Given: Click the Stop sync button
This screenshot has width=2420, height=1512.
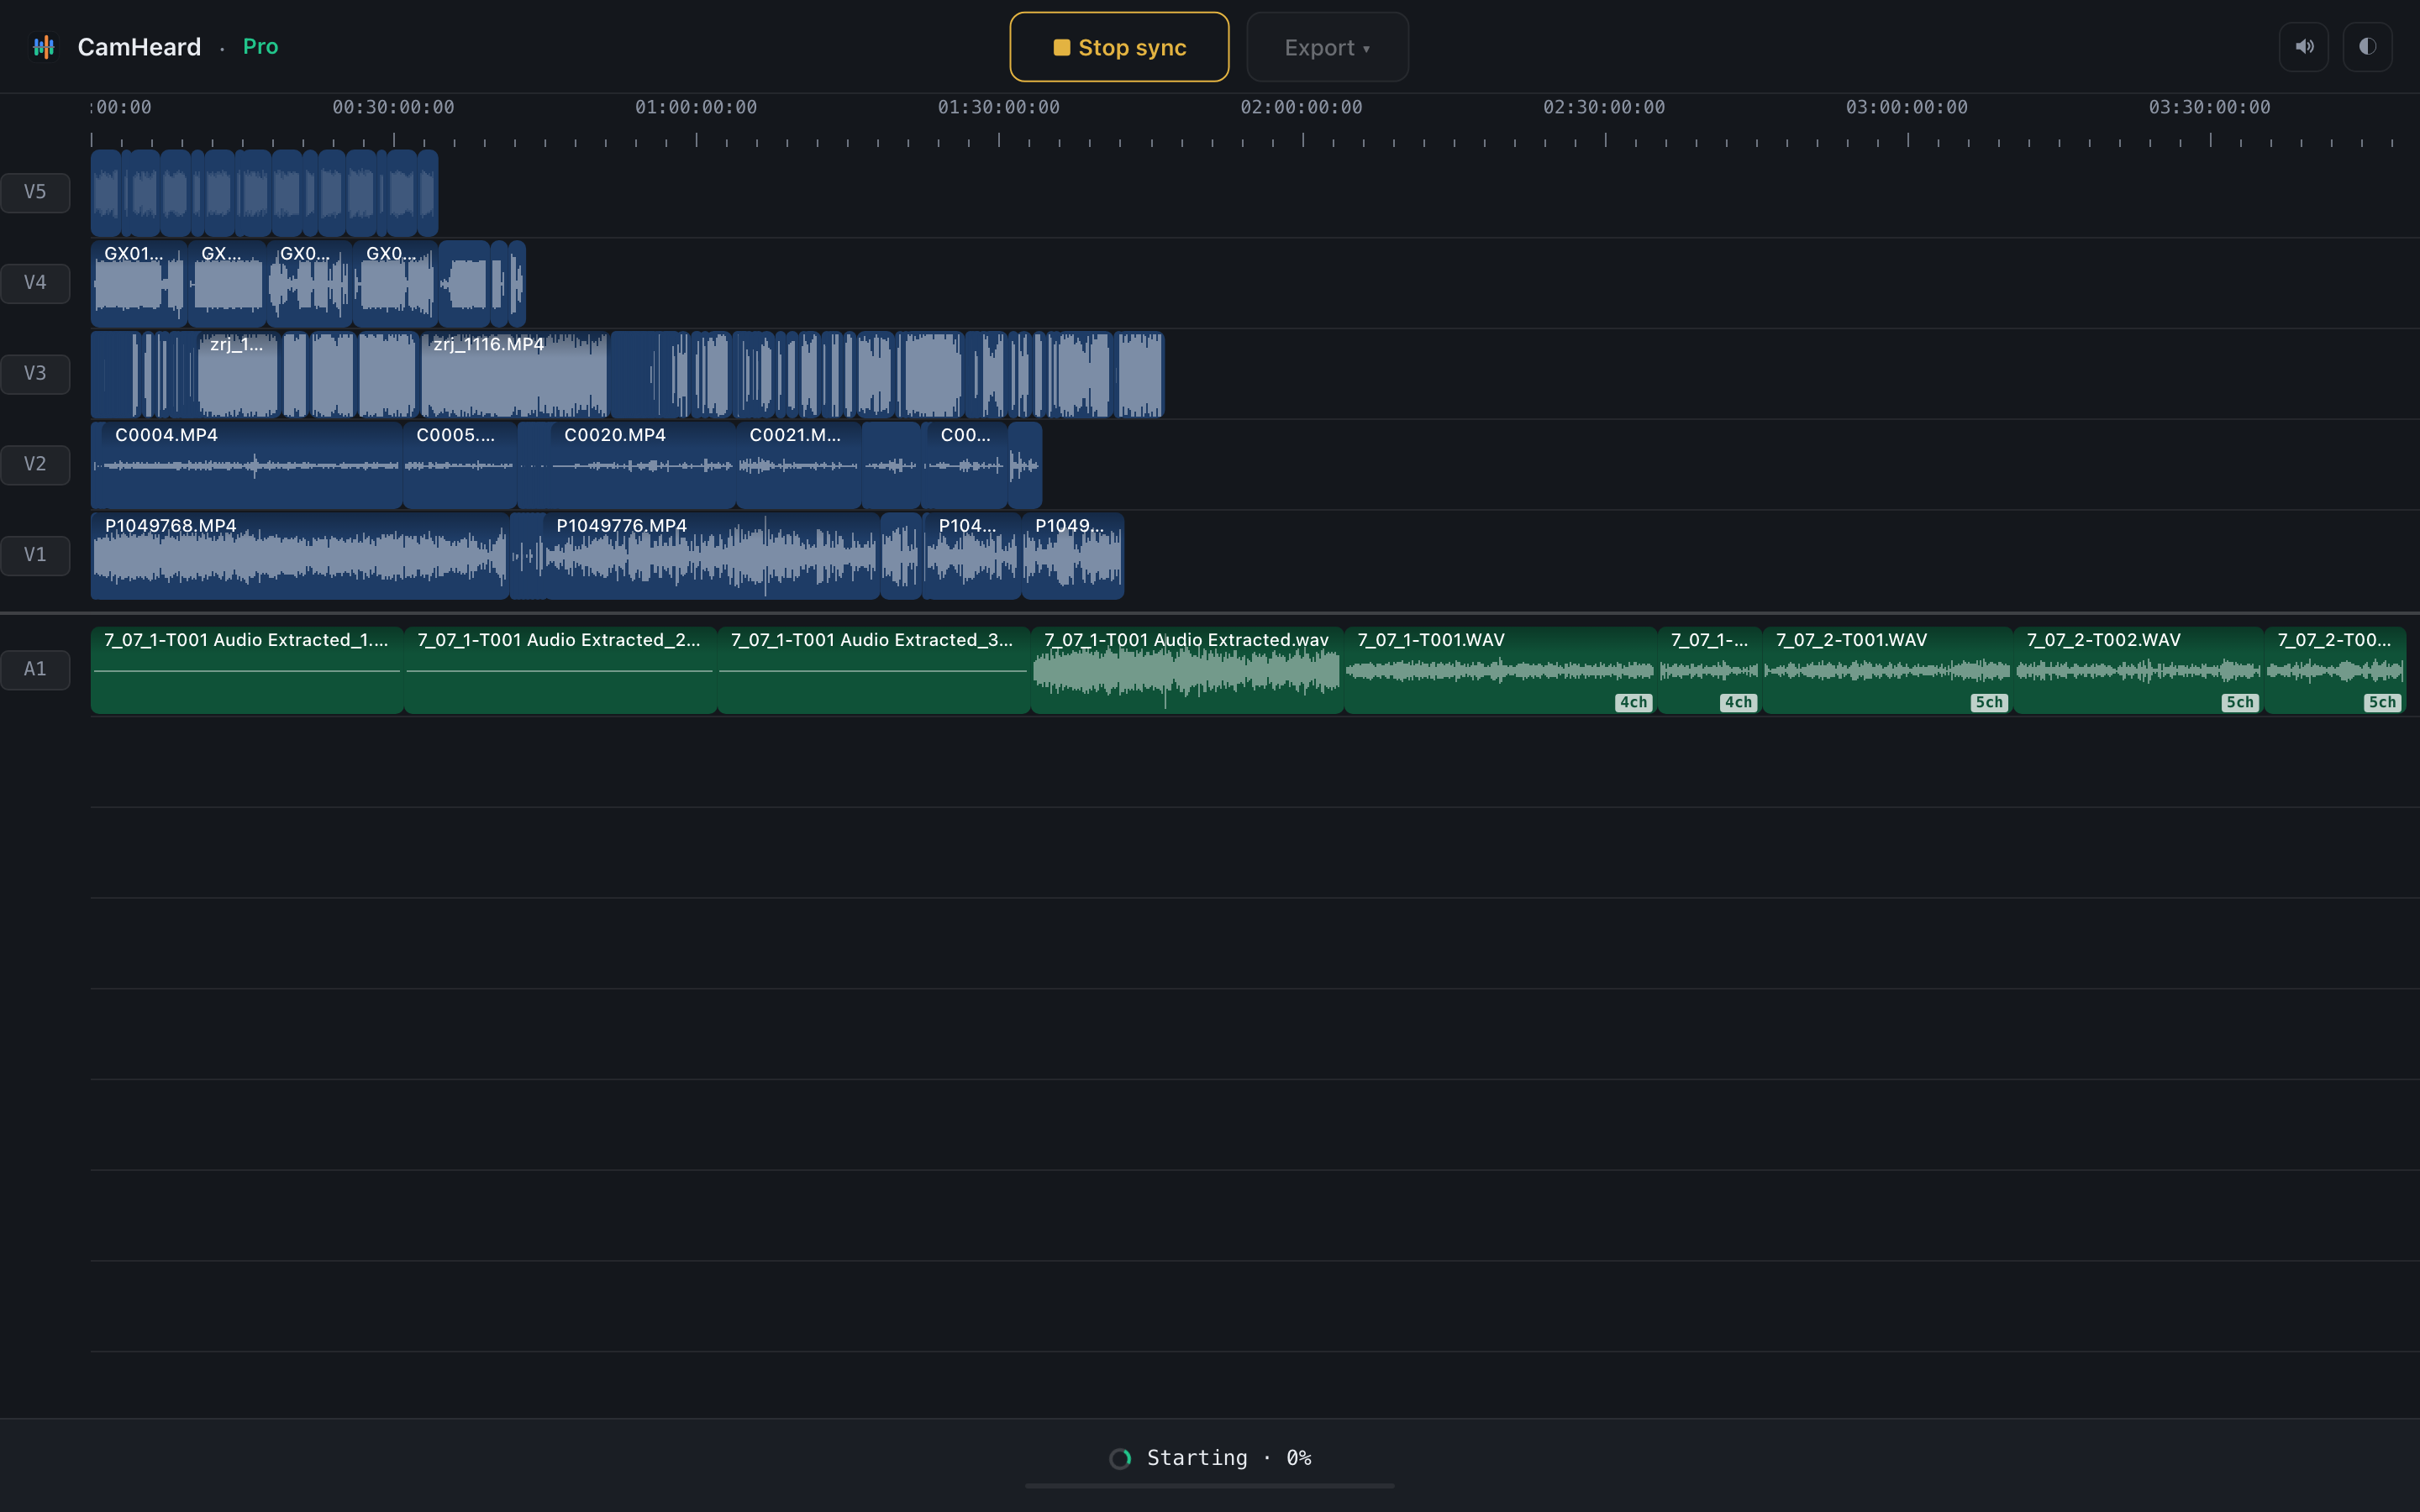Looking at the screenshot, I should [1119, 47].
